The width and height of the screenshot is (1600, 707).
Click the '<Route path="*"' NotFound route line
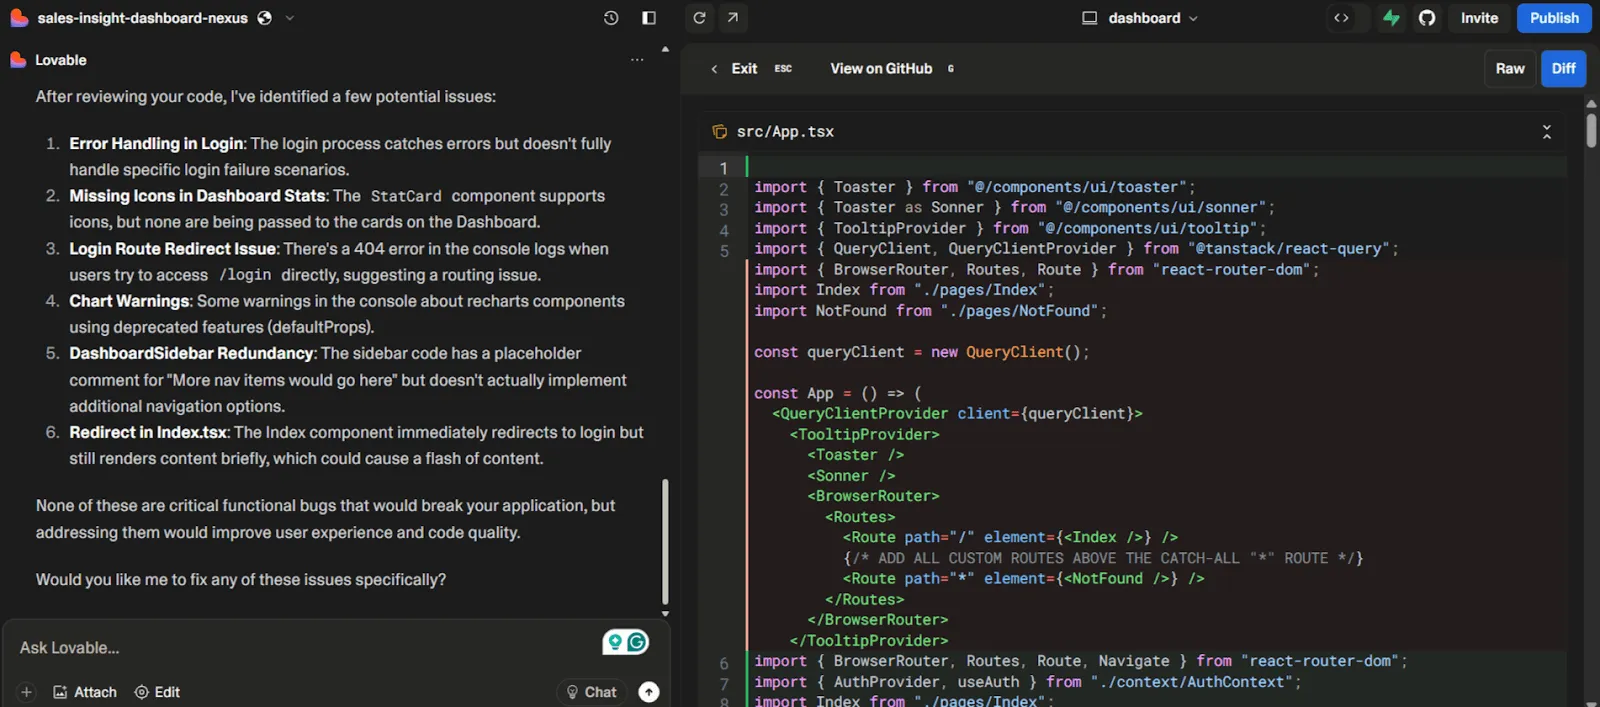pyautogui.click(x=1023, y=579)
